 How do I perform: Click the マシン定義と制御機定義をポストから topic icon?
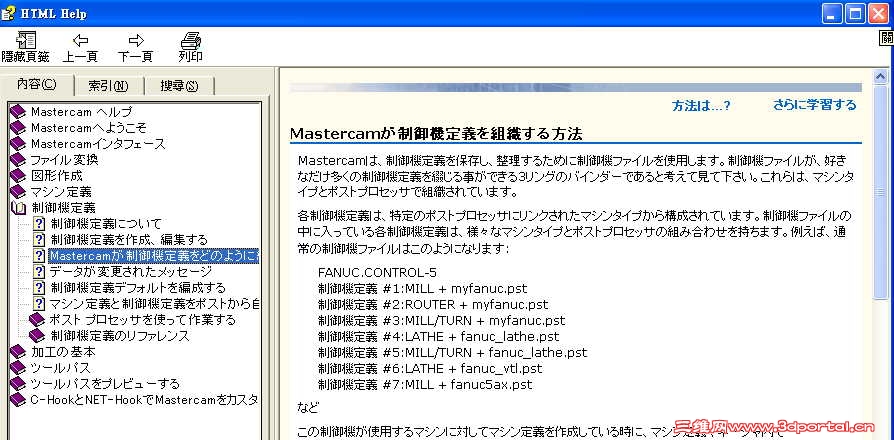tap(39, 303)
